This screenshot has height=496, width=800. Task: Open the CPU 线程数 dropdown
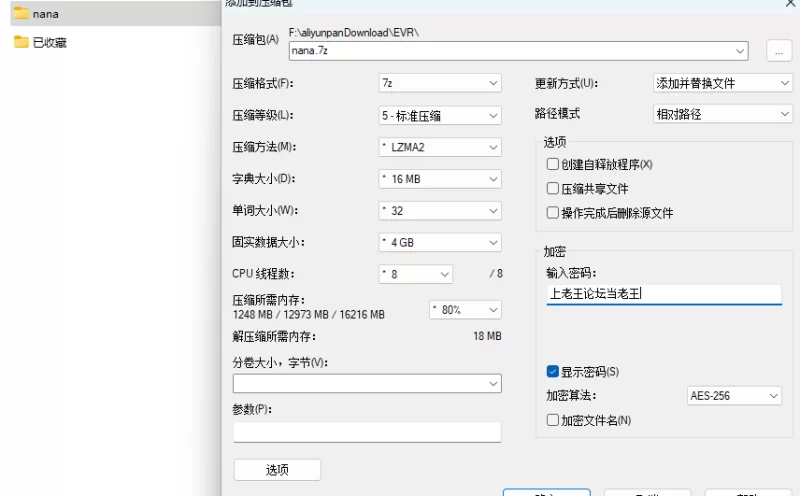click(x=415, y=274)
